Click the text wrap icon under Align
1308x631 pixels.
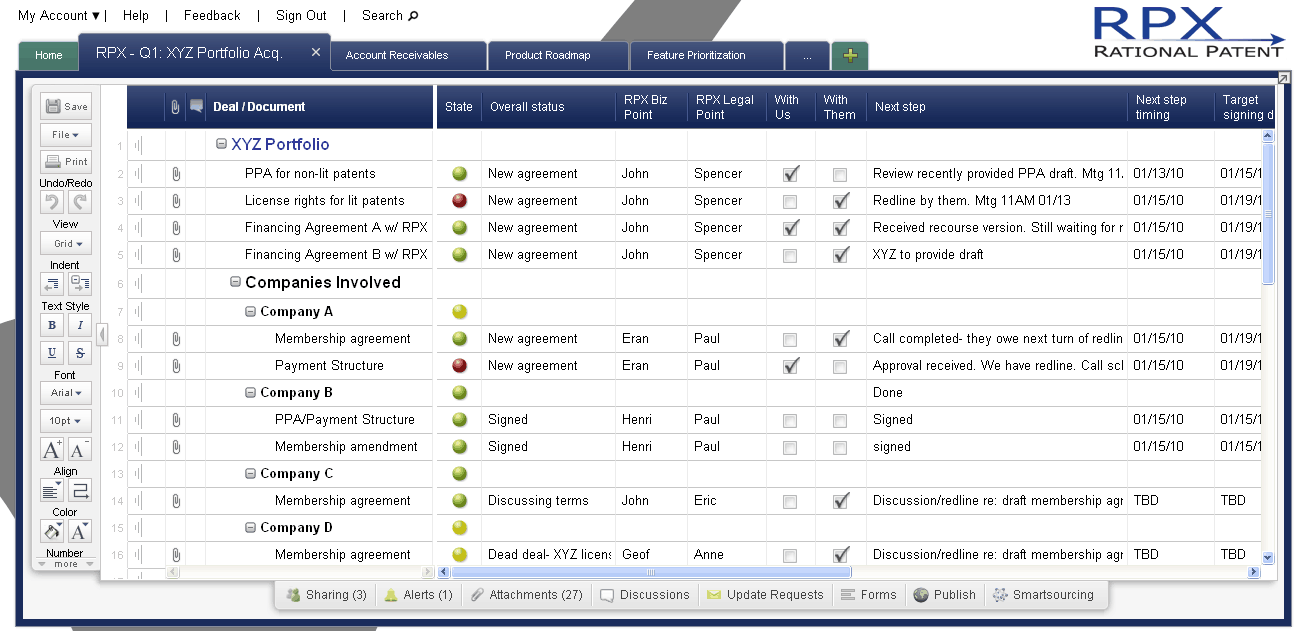coord(80,490)
